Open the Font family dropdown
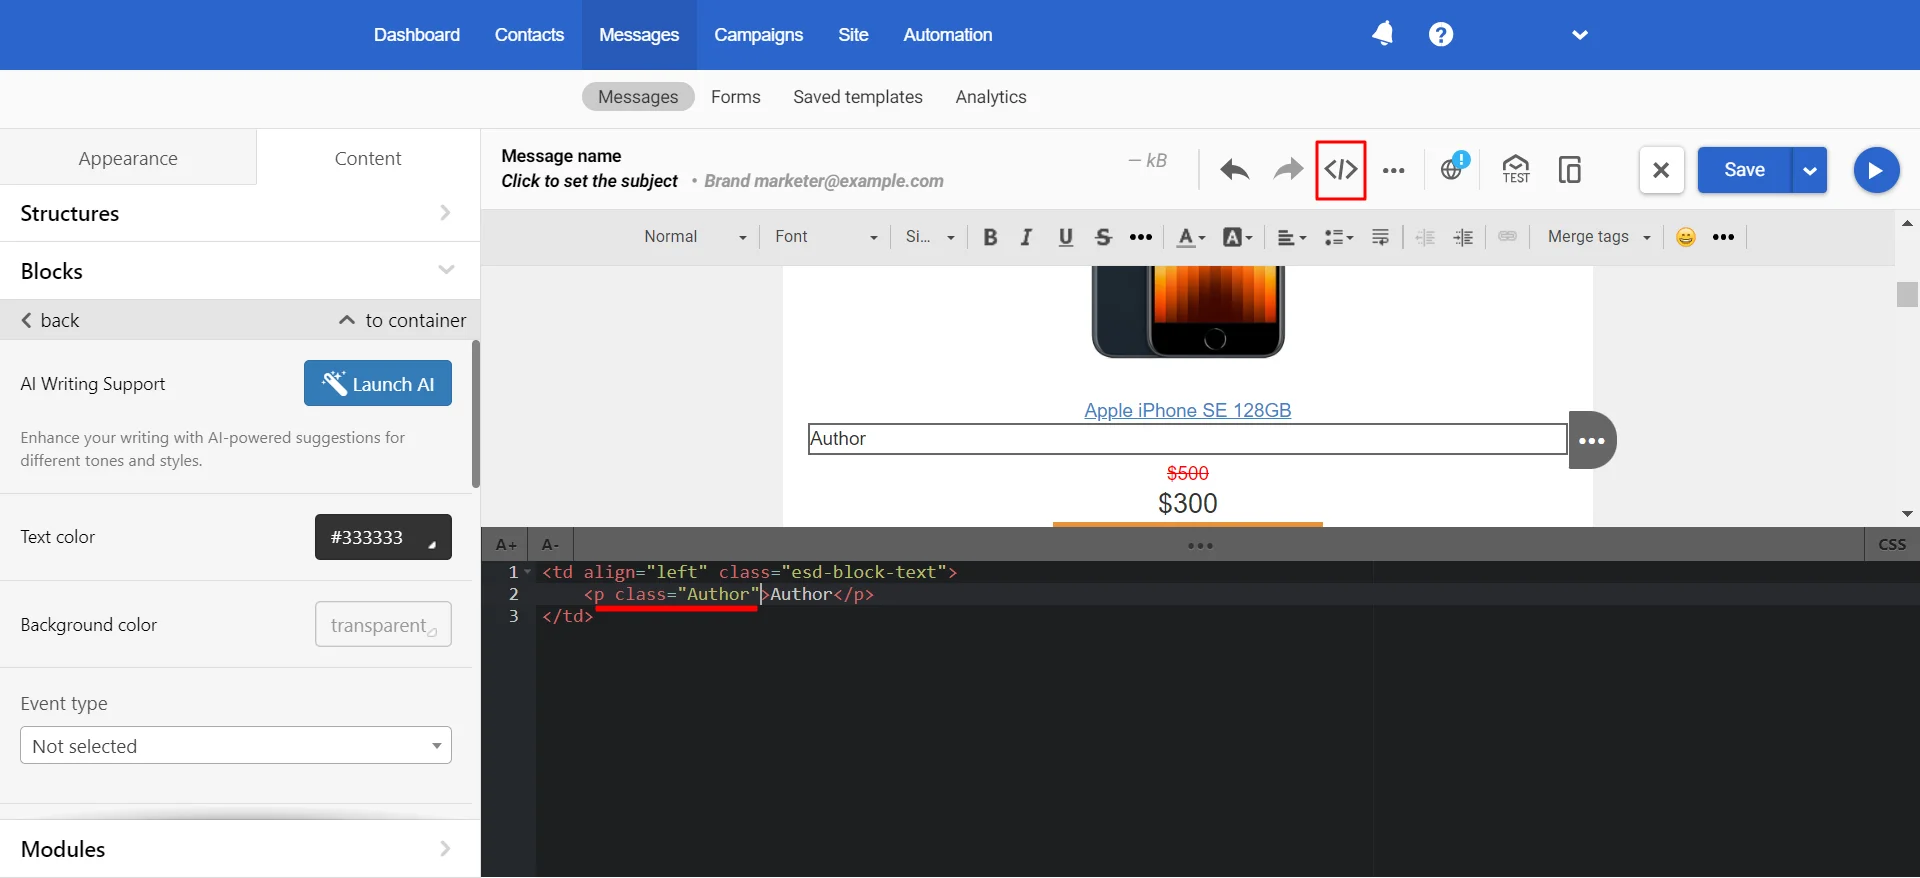This screenshot has width=1920, height=878. point(826,237)
